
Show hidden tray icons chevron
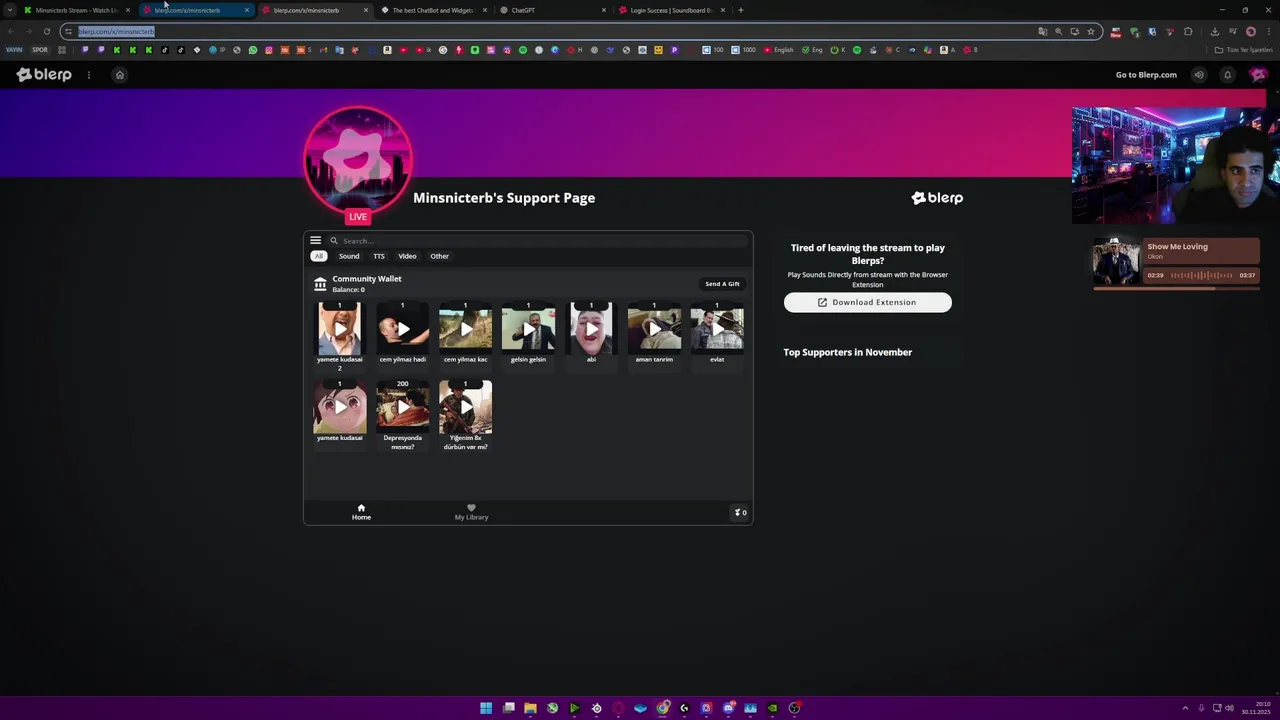(x=1185, y=708)
